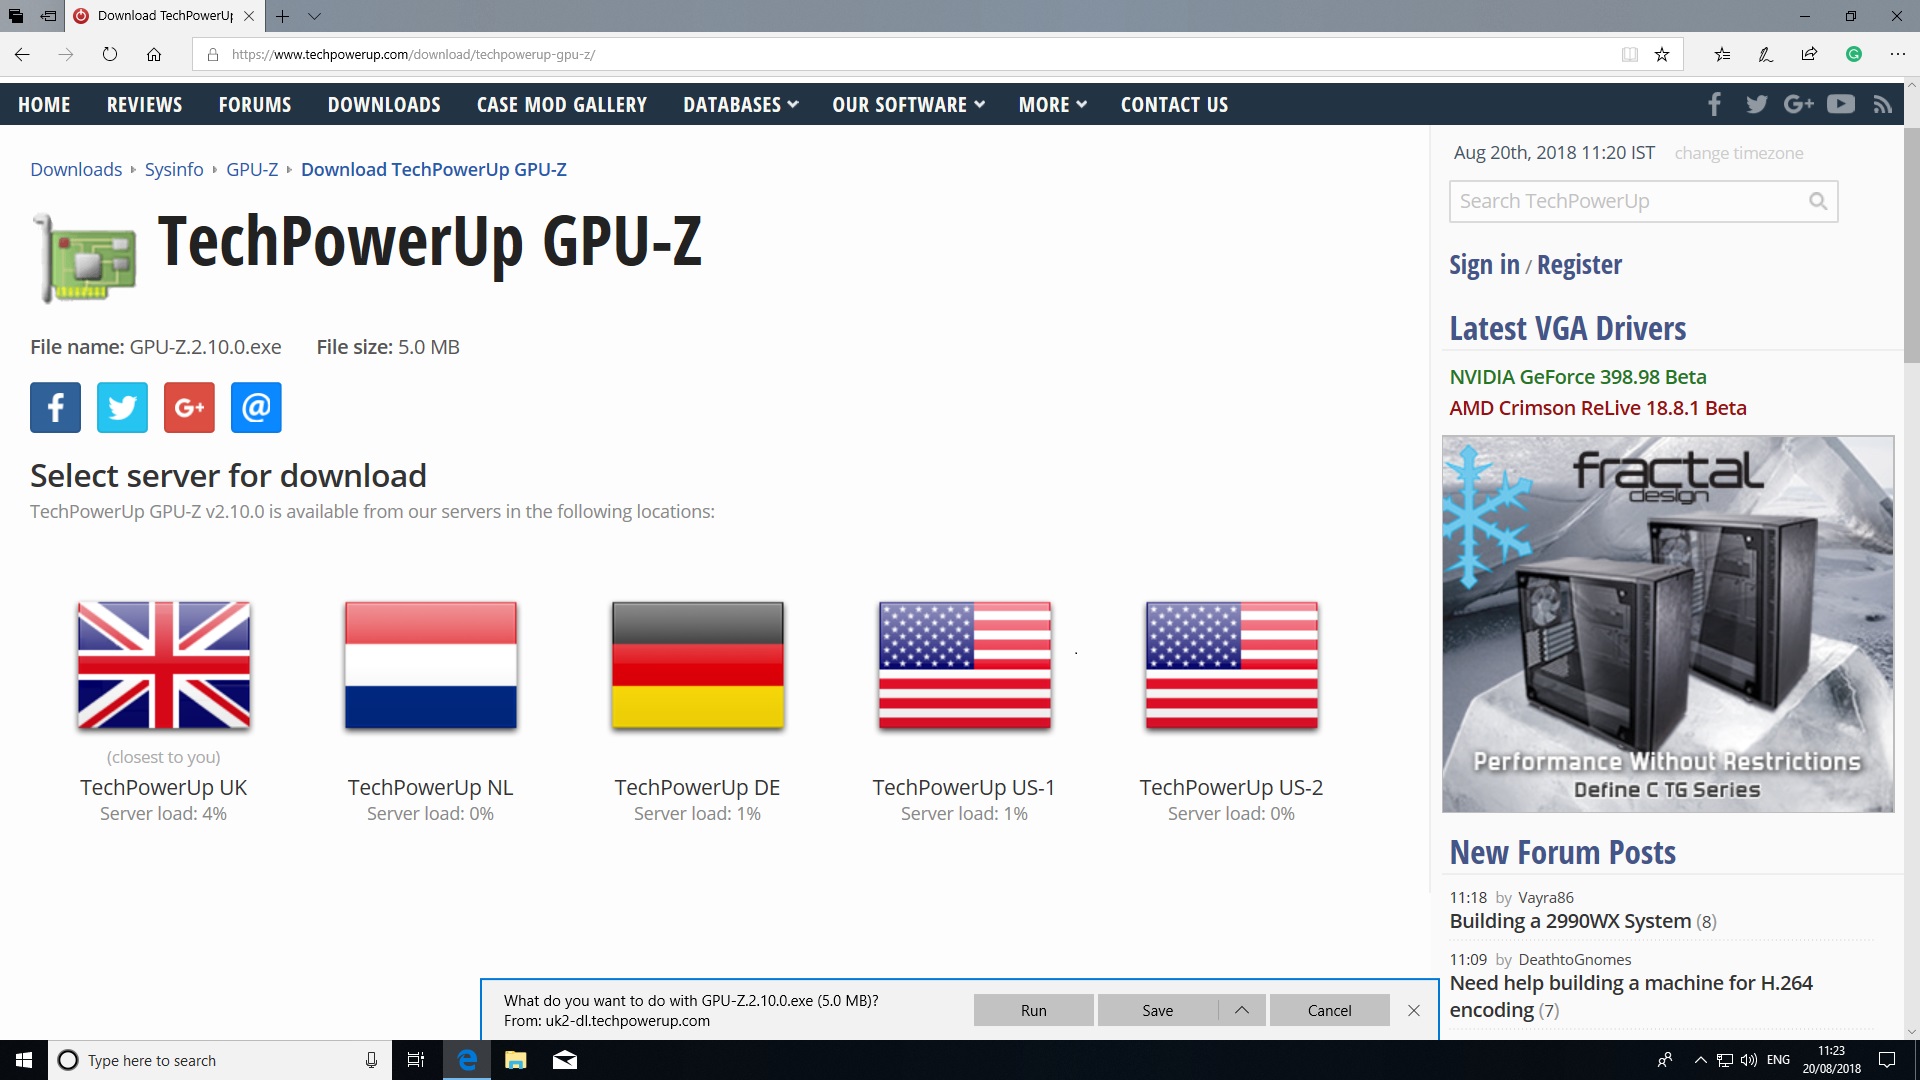Open NVIDIA GeForce 398.98 Beta link
The image size is (1920, 1080).
1577,377
